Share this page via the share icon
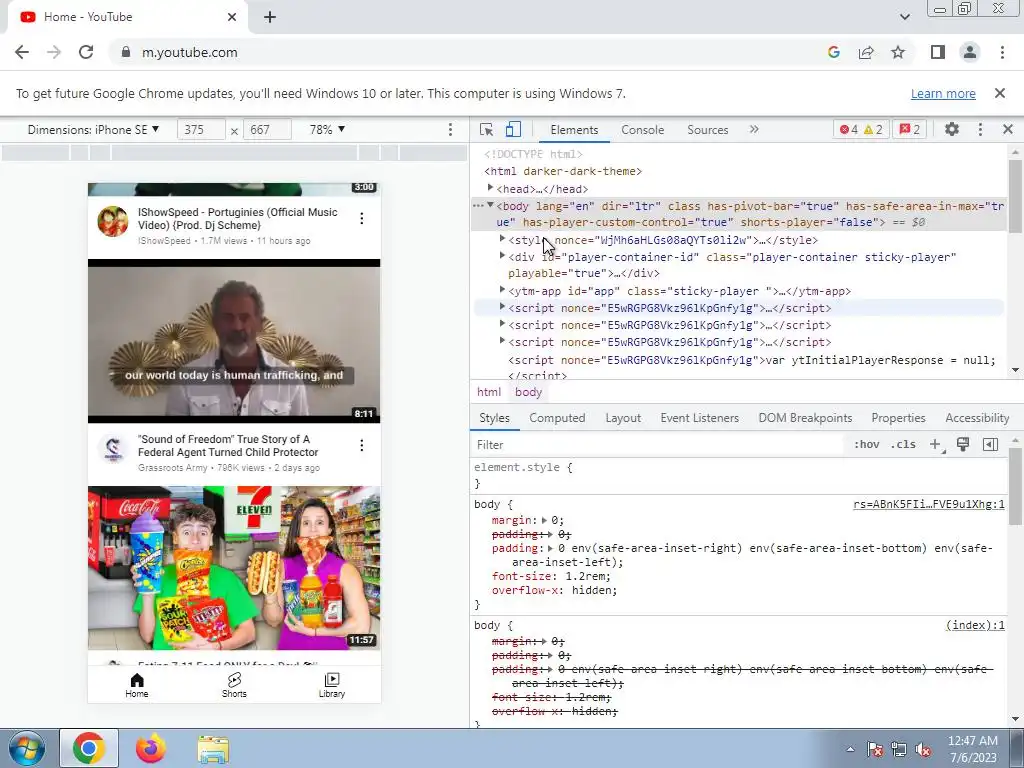Screen dimensions: 1024x768 coord(866,52)
